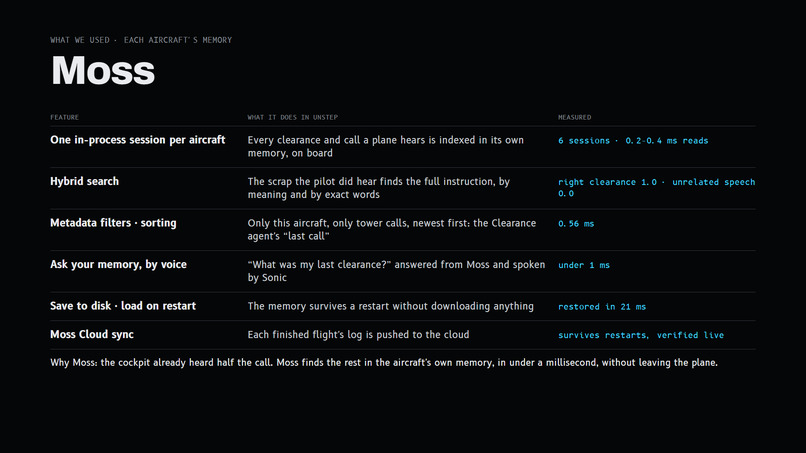Click the 'FEATURE' column header
Image resolution: width=806 pixels, height=453 pixels.
[x=64, y=117]
